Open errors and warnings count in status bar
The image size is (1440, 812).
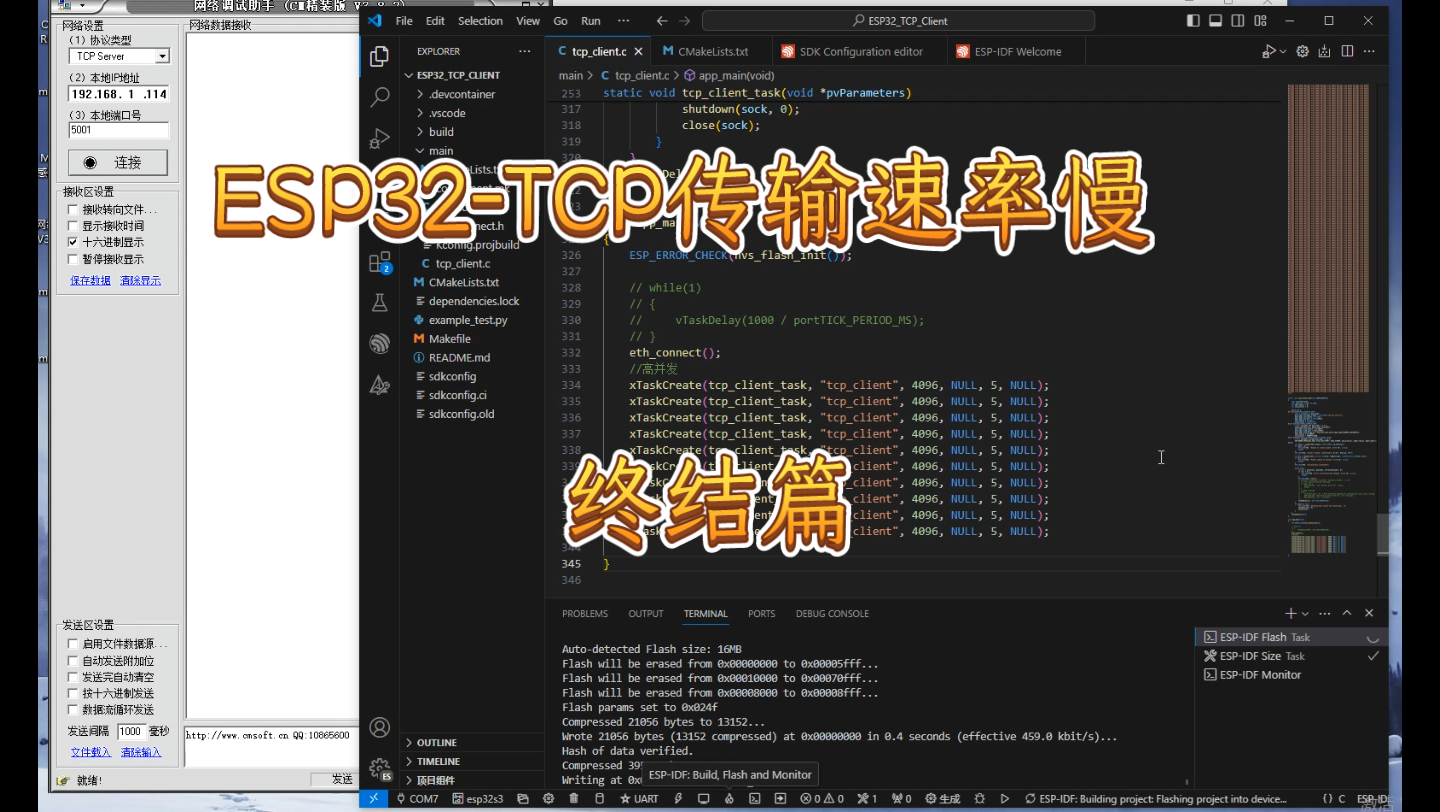pyautogui.click(x=822, y=799)
